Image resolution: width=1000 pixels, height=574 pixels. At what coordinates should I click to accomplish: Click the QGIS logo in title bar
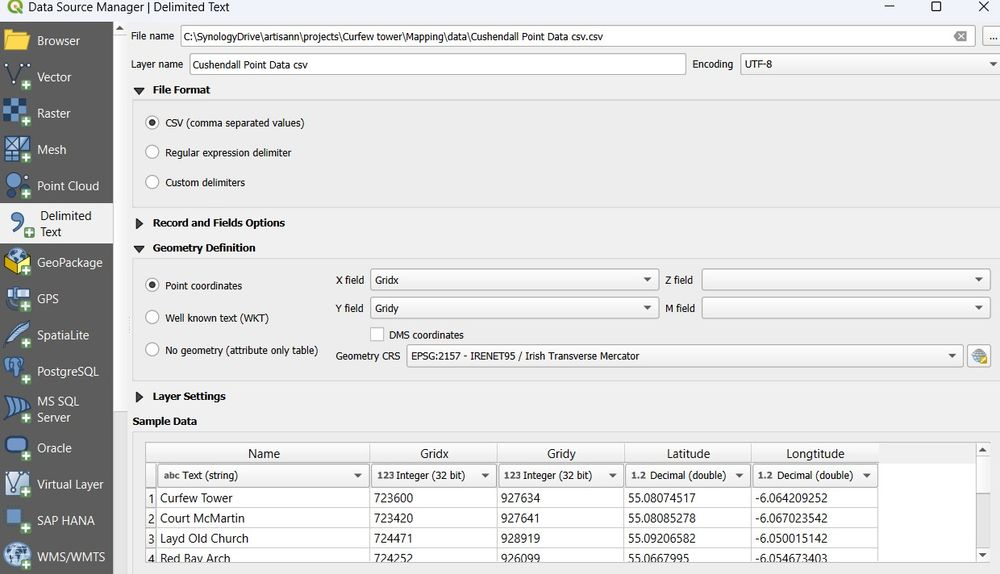pyautogui.click(x=14, y=7)
